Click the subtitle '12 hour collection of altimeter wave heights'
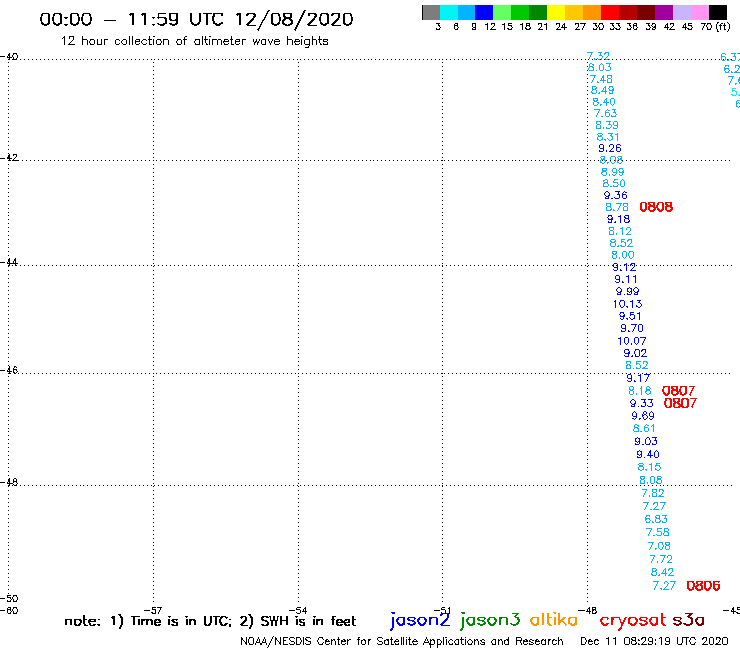 point(194,41)
